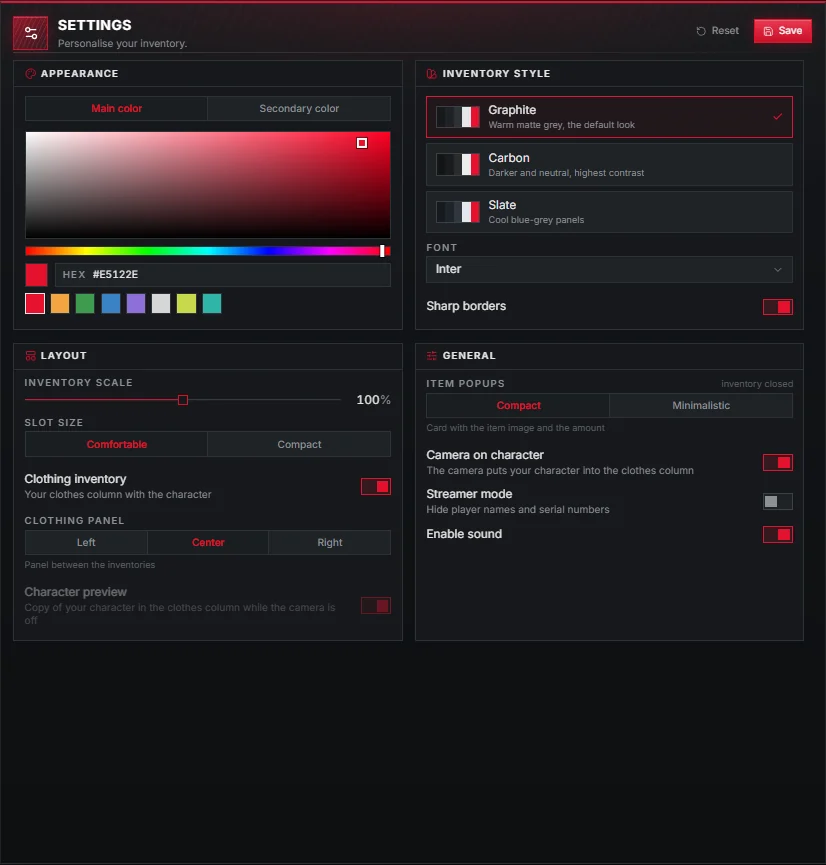The image size is (826, 865).
Task: Click the Graphite style preview thumbnail
Action: (x=457, y=117)
